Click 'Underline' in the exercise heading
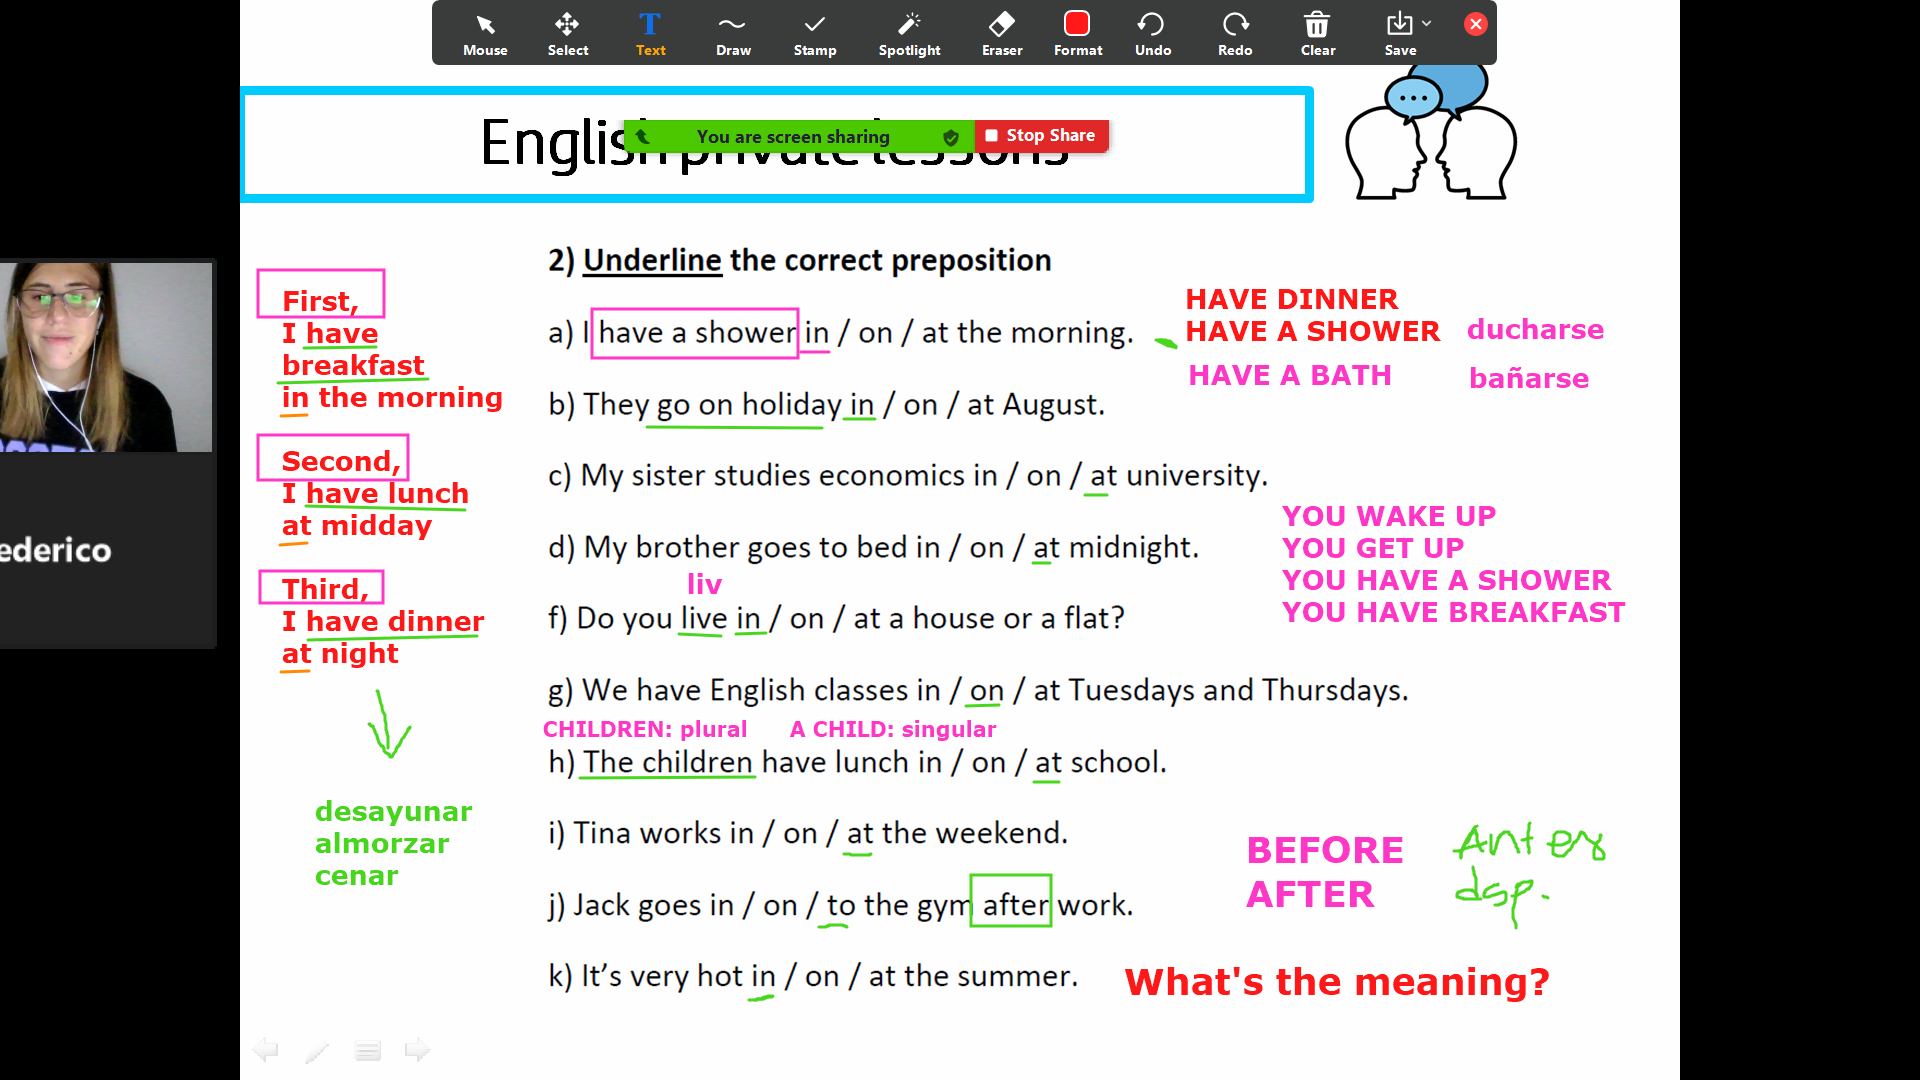The image size is (1920, 1080). (652, 260)
